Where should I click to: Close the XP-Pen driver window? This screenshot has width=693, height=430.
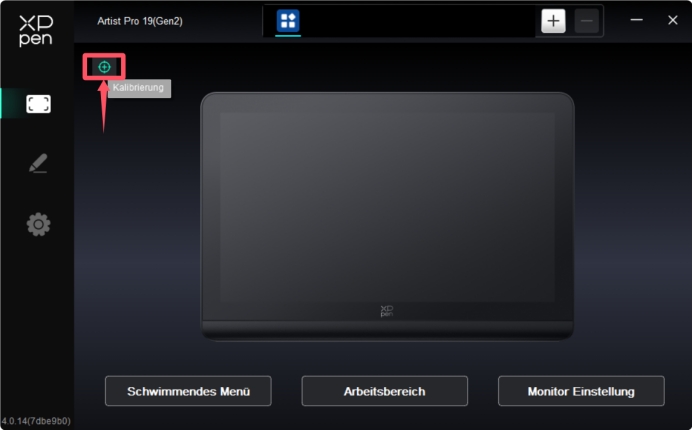(672, 20)
